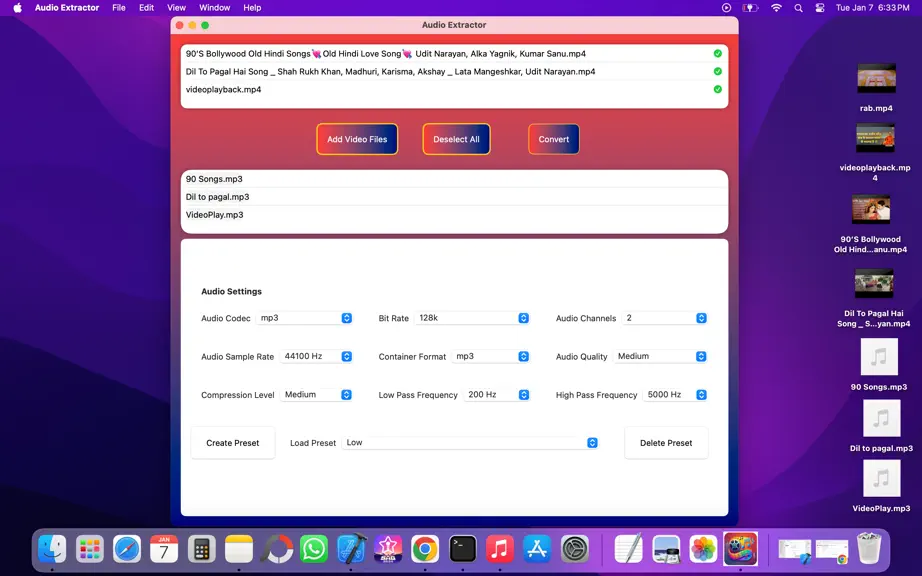Open Launchpad from the Dock
The image size is (922, 576).
[89, 550]
